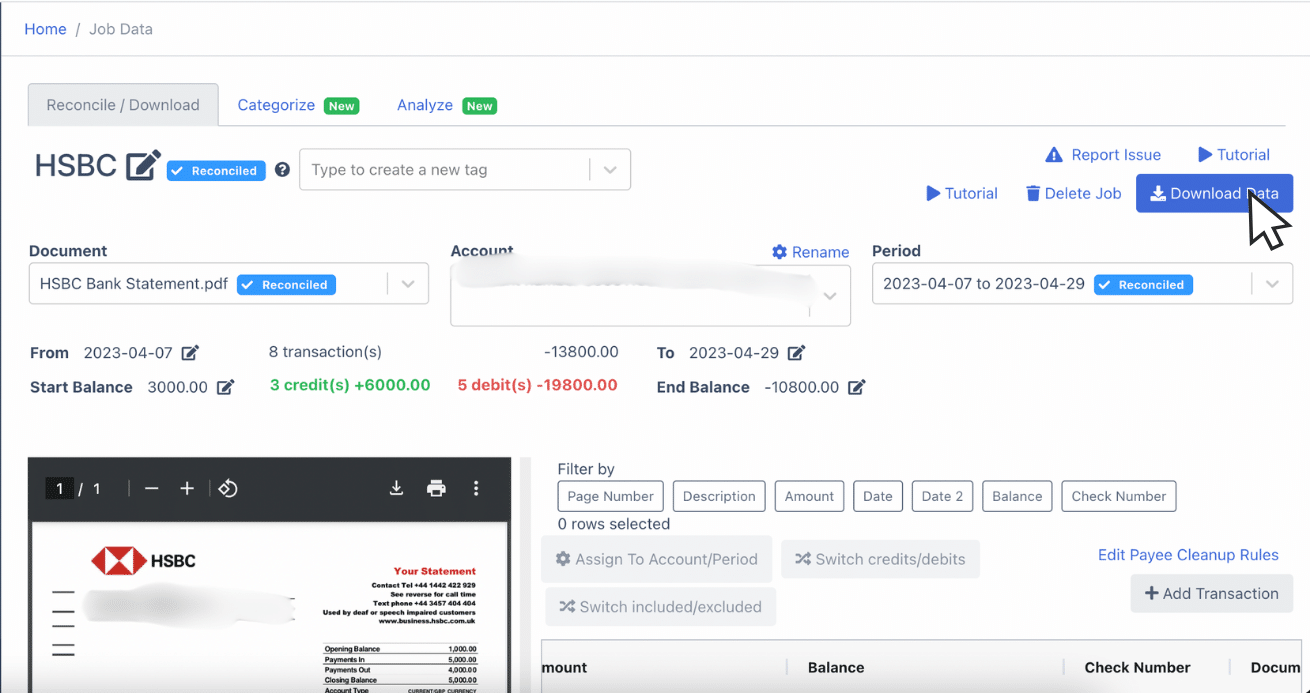Filter by Amount
This screenshot has height=693, width=1310.
tap(809, 496)
